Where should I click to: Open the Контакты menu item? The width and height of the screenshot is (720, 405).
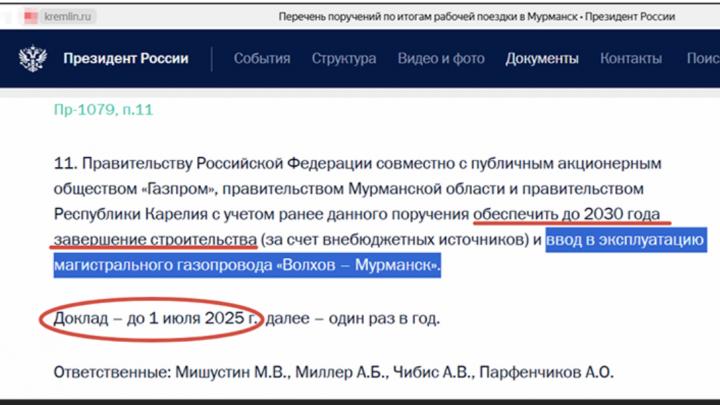click(x=631, y=58)
